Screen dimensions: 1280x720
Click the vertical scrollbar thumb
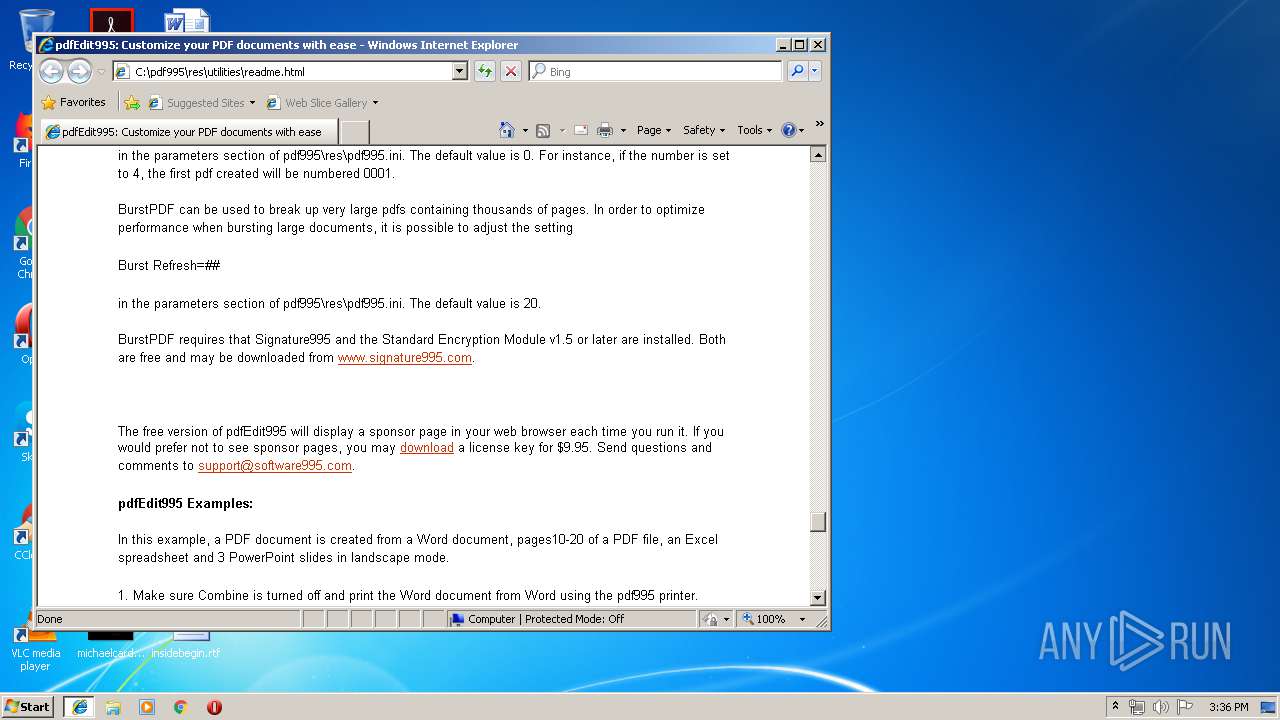point(818,522)
